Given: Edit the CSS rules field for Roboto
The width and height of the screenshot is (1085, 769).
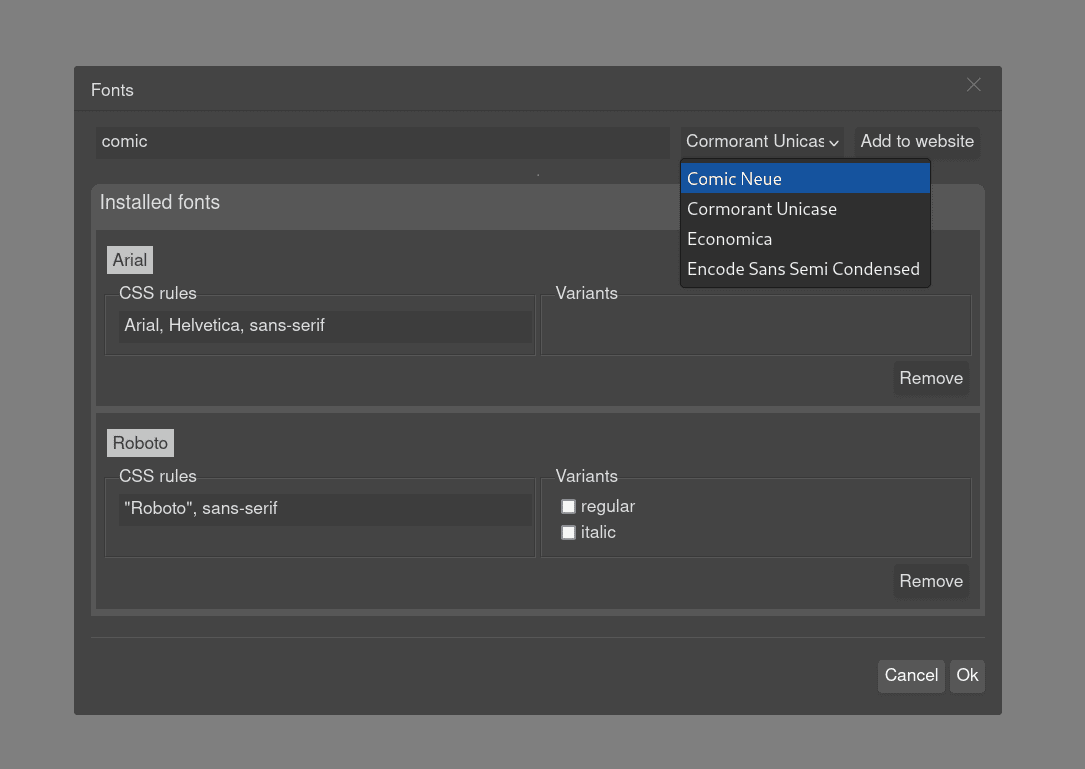Looking at the screenshot, I should (x=325, y=508).
